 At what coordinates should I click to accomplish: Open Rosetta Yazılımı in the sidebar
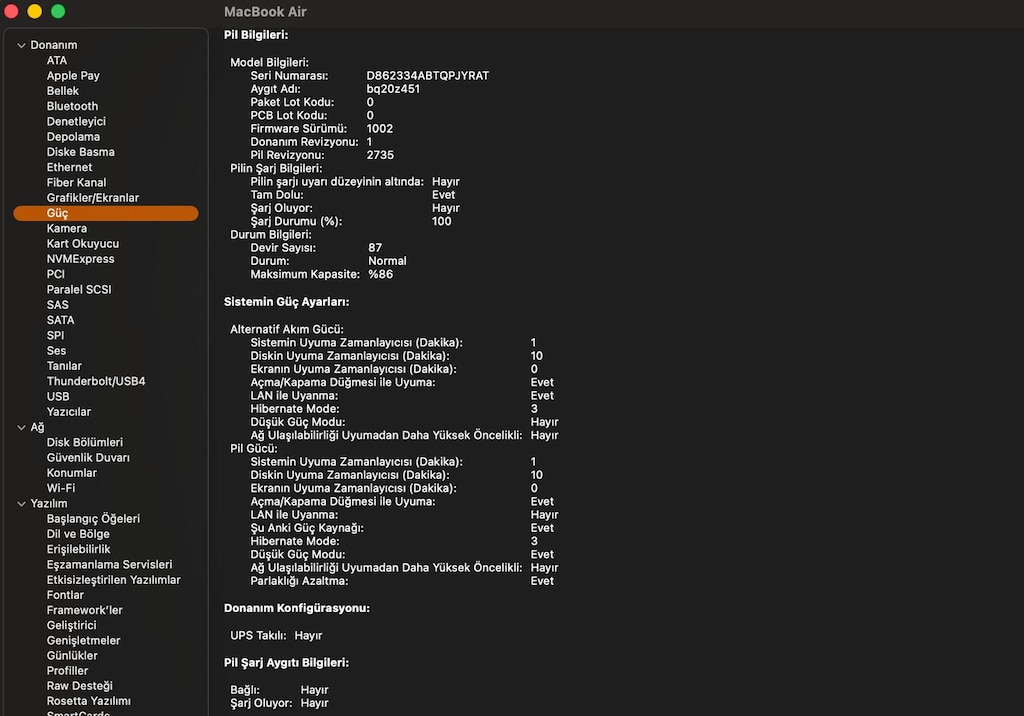point(89,702)
